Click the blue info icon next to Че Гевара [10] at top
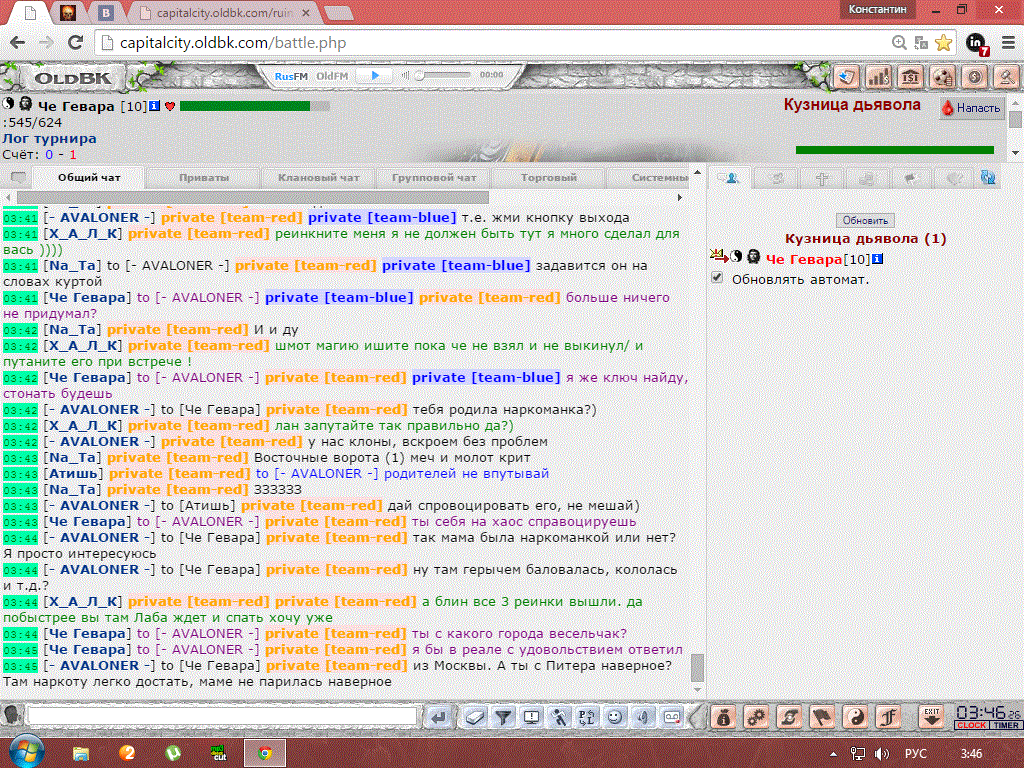1024x768 pixels. tap(154, 106)
